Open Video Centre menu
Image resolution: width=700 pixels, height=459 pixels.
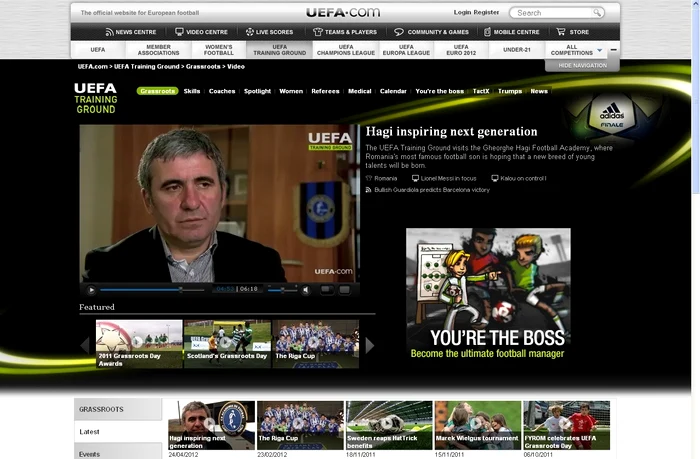point(201,32)
